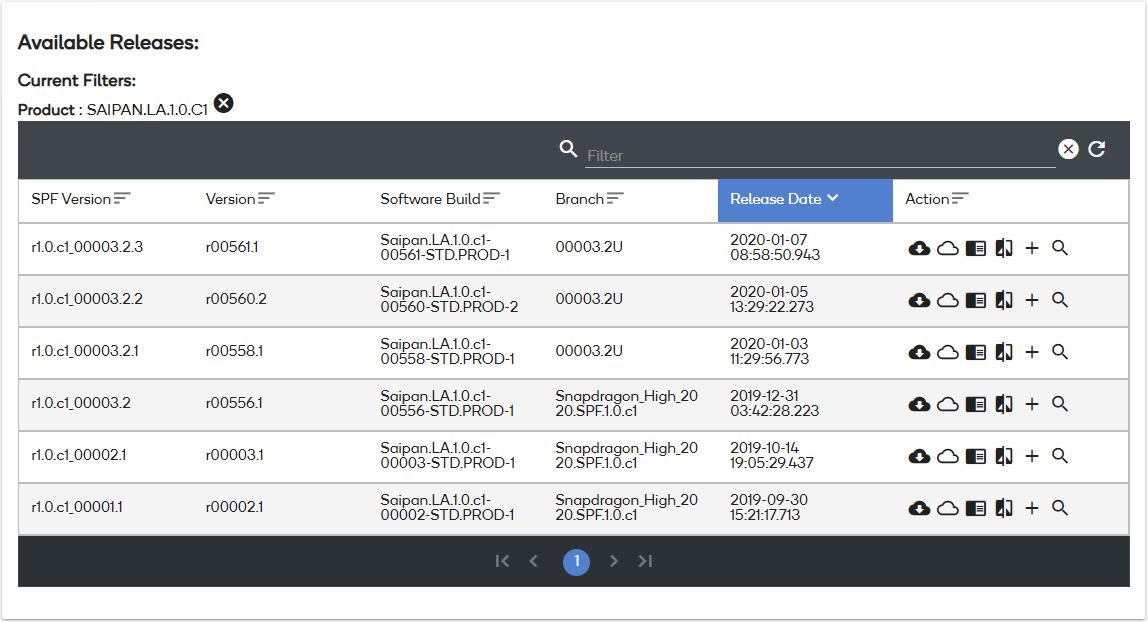Go to the last page
The image size is (1148, 622).
click(645, 561)
